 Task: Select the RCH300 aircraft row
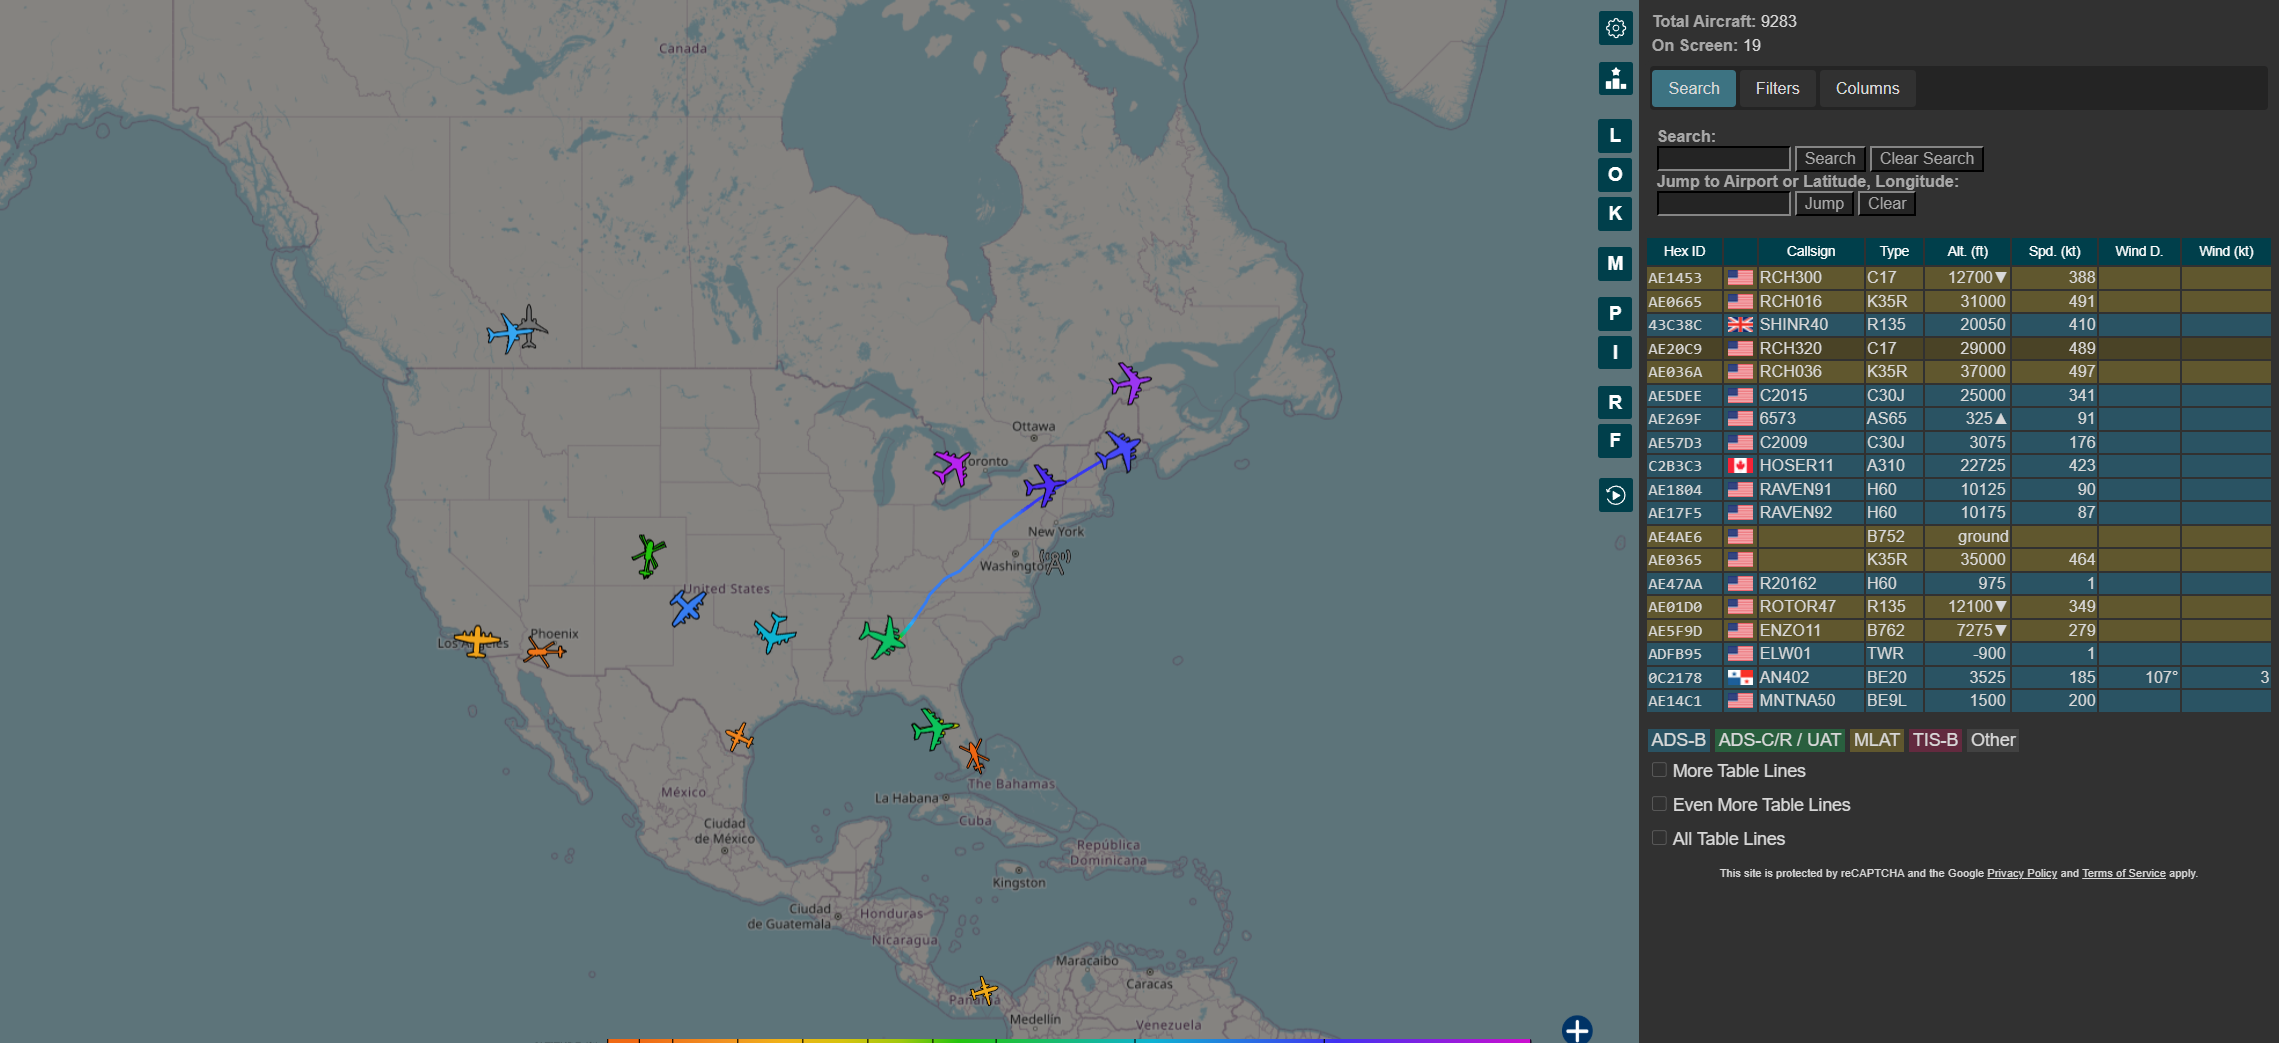pos(1958,277)
